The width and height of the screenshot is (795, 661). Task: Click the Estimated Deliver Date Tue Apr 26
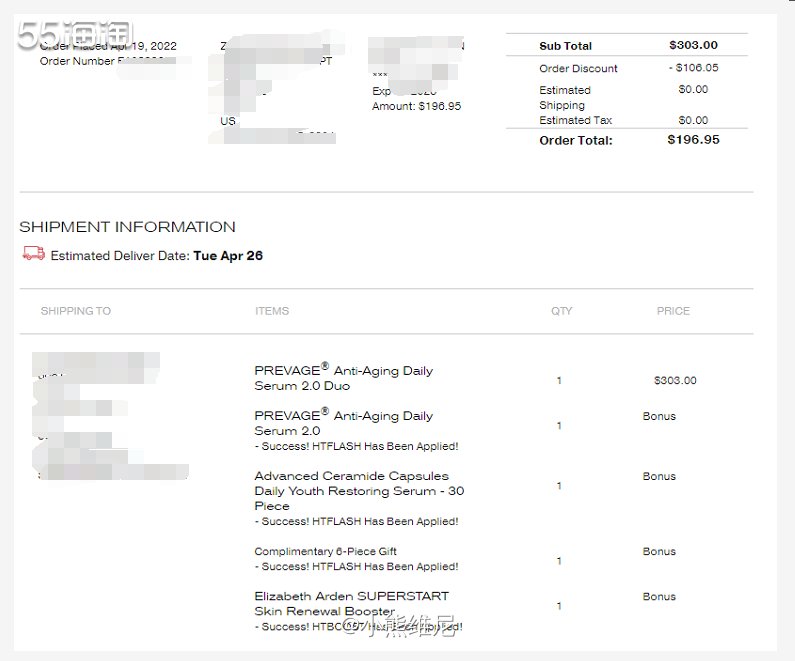(157, 255)
